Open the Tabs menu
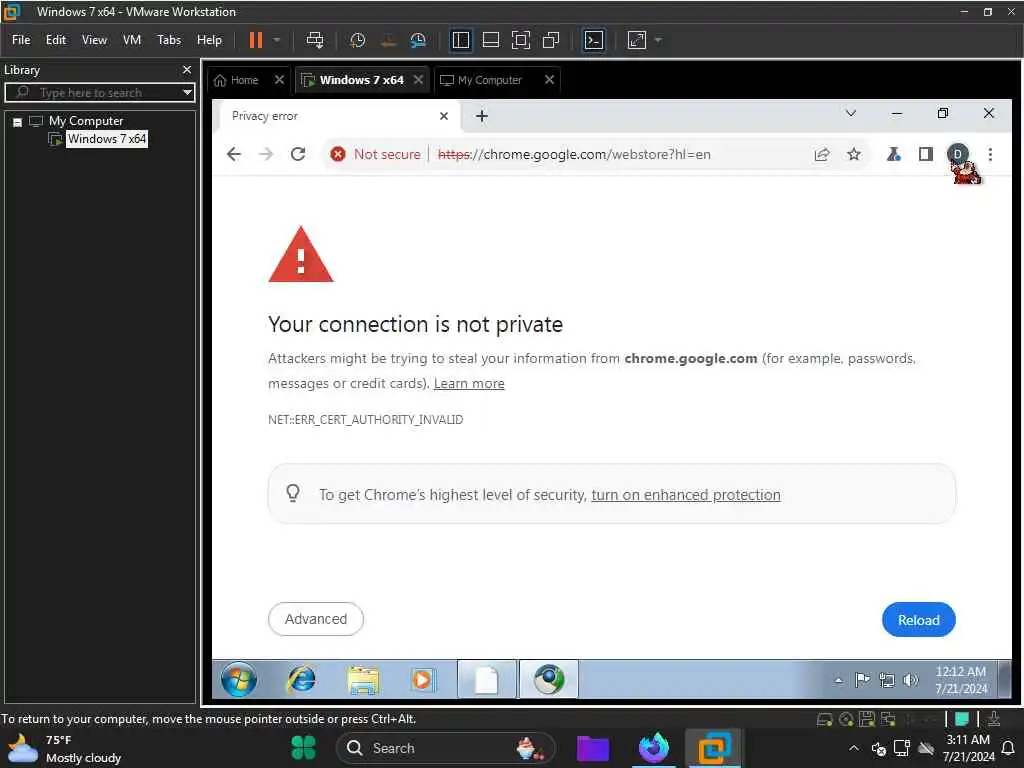 (x=169, y=40)
